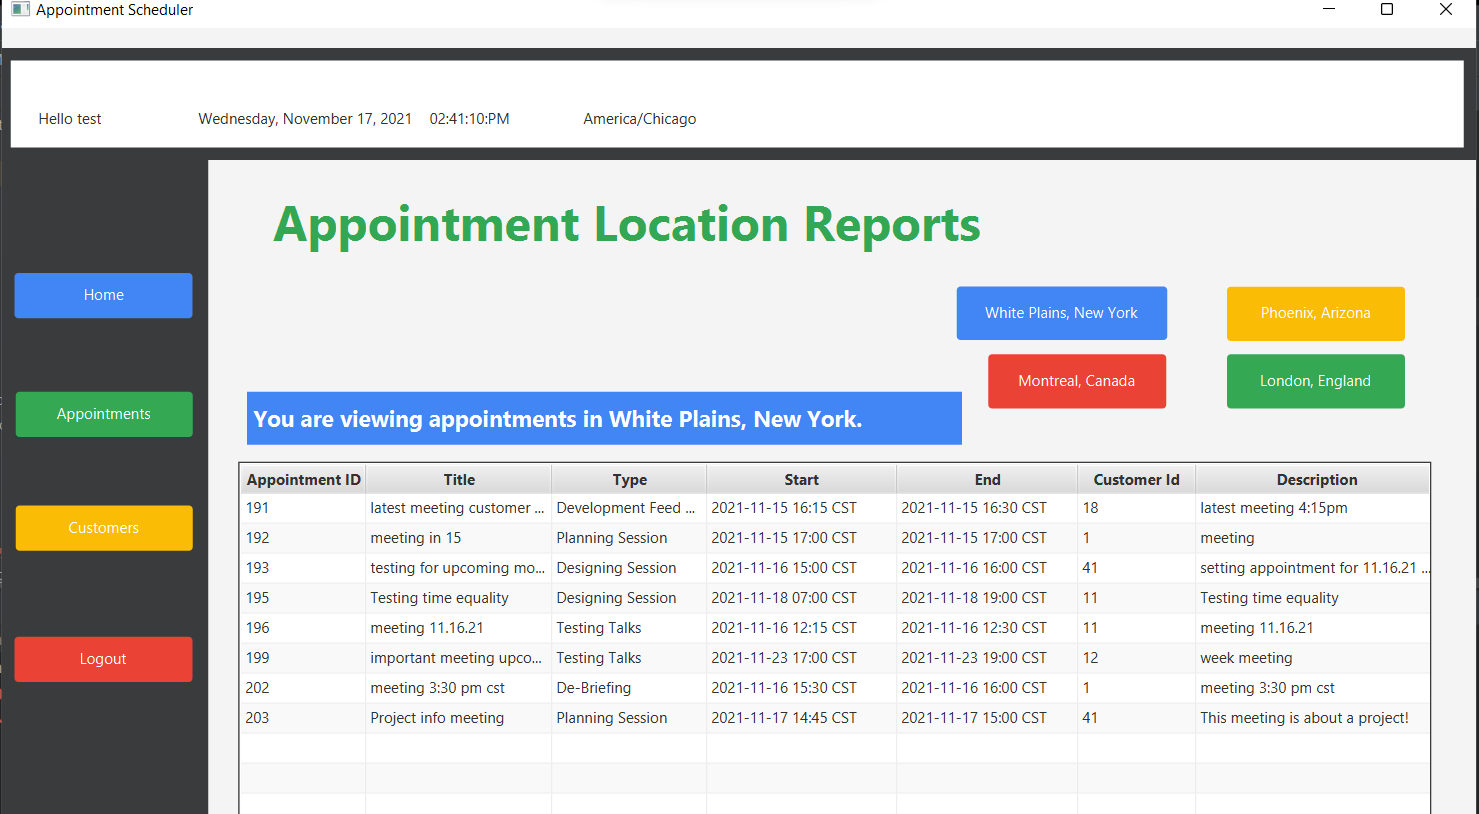Select the De-Briefing appointment row
Screen dimensions: 1479x814
pos(600,687)
